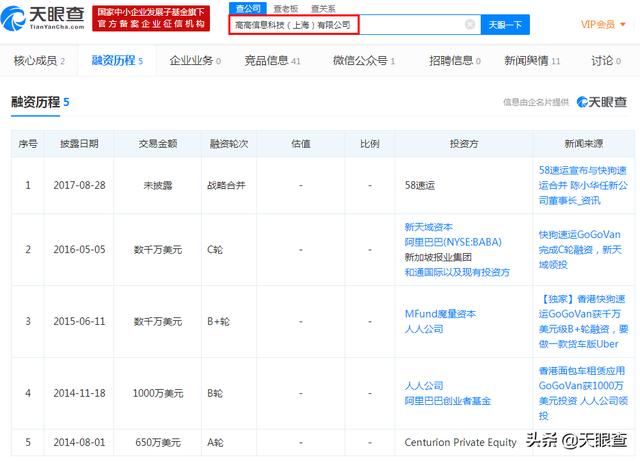
Task: Switch to 新闻舆情 tab
Action: click(532, 61)
